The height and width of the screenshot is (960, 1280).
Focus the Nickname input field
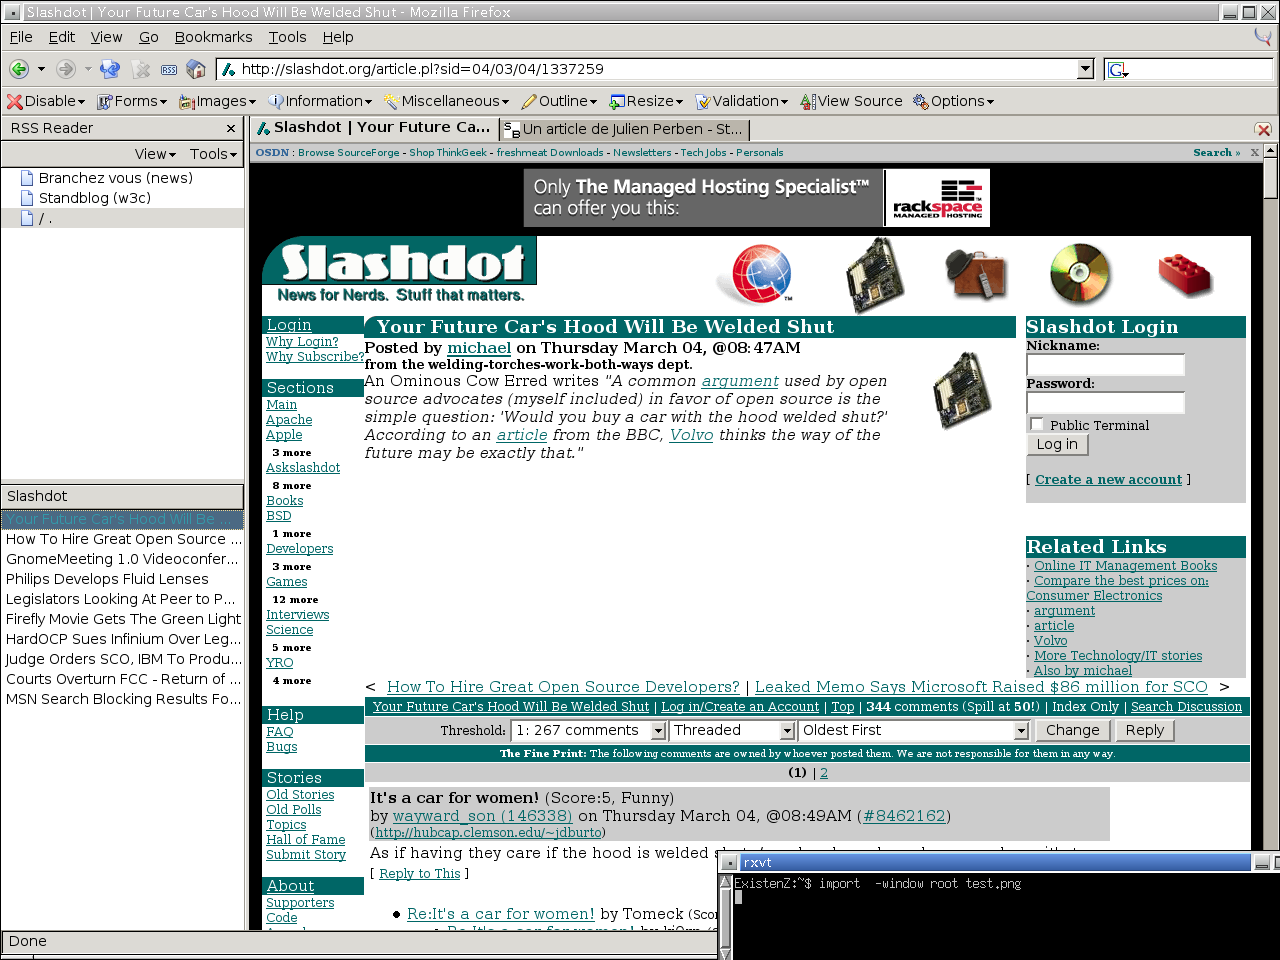point(1105,365)
